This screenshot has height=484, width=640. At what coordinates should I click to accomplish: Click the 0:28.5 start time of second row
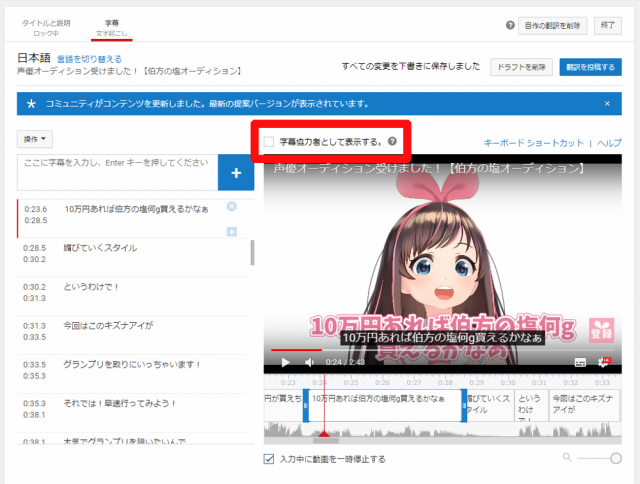(34, 248)
